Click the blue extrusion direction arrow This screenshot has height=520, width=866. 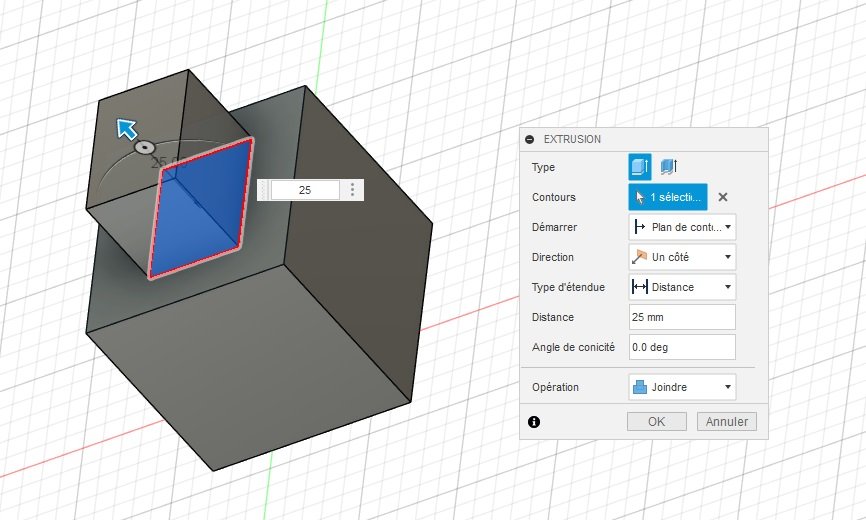click(127, 129)
